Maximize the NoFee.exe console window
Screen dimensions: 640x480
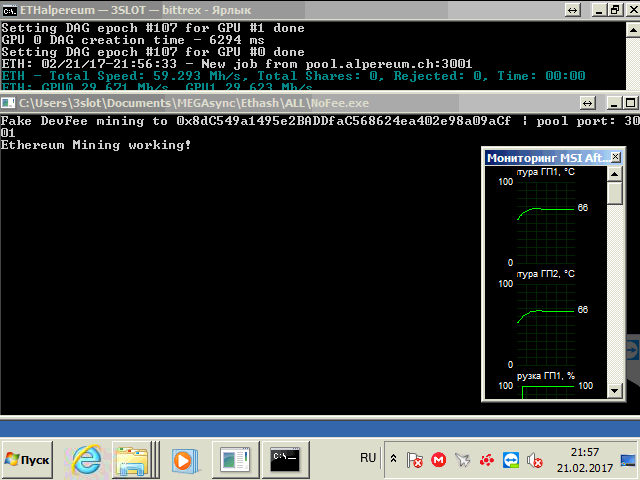click(630, 103)
